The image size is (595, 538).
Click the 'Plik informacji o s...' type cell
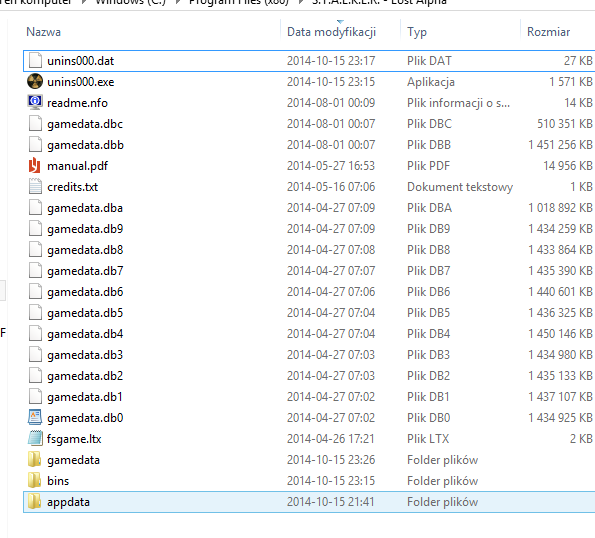458,103
